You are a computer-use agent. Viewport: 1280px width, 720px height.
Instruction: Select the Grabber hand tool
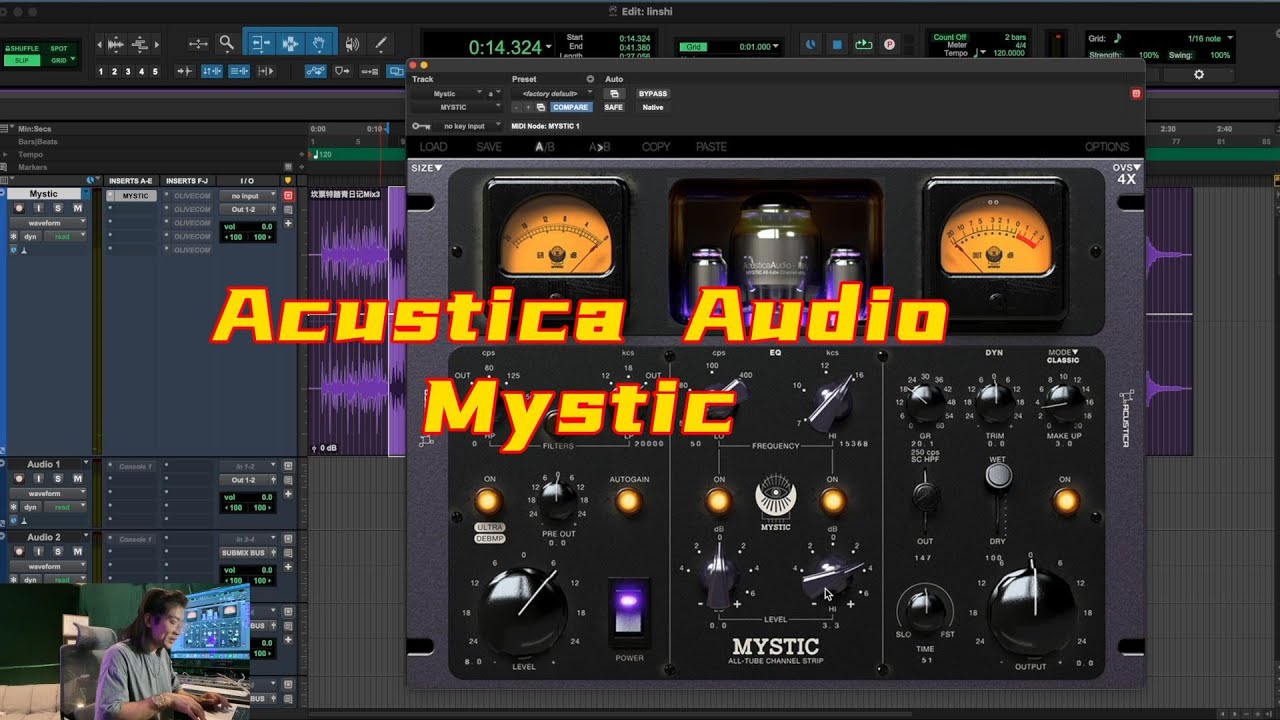click(x=319, y=44)
